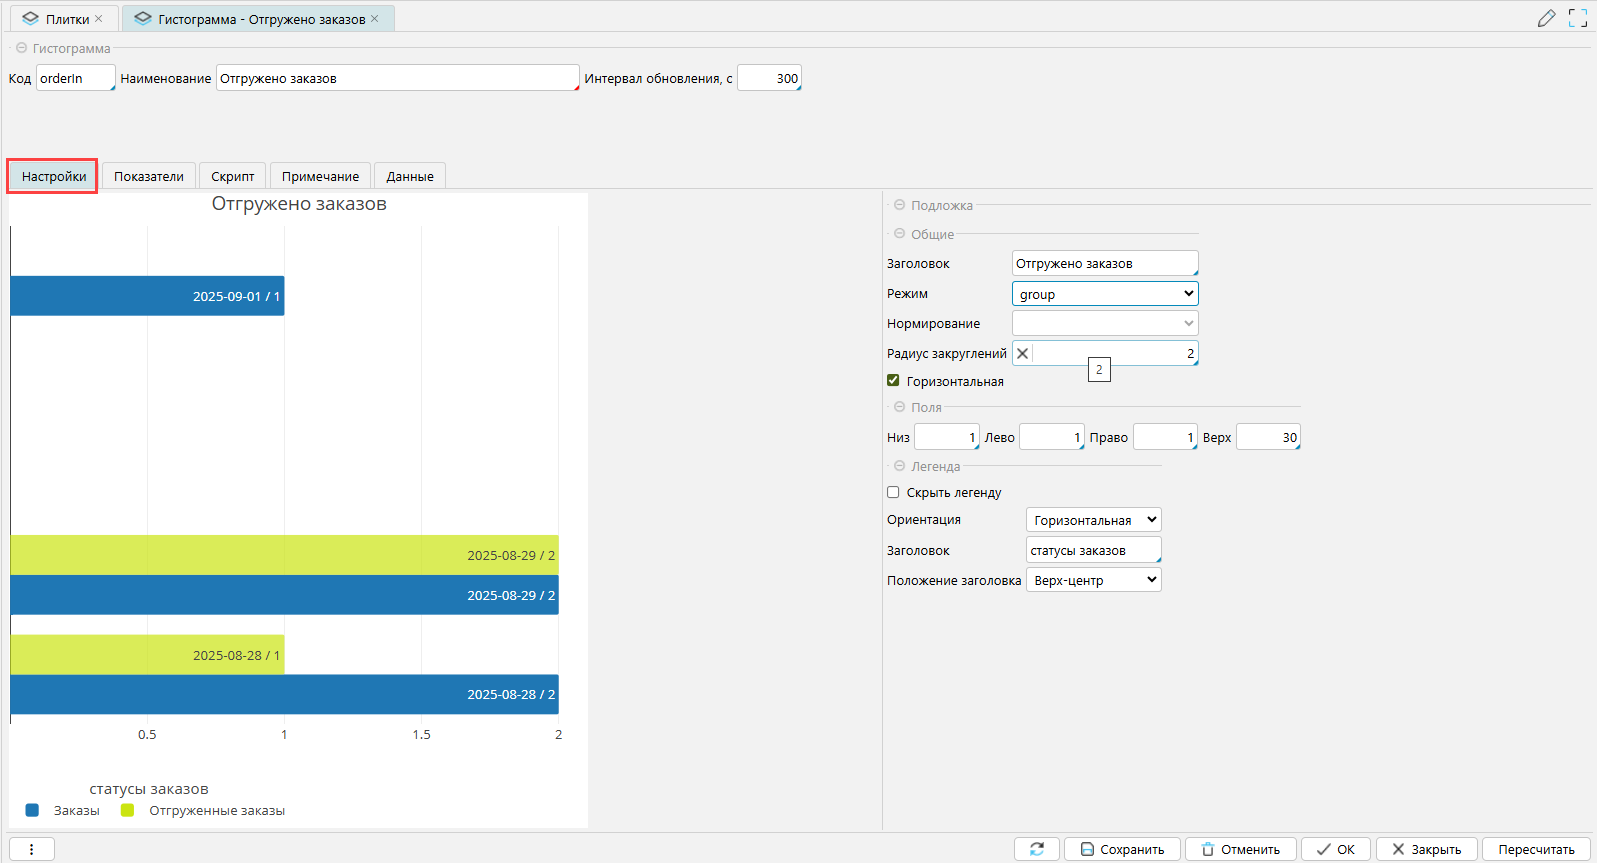Clear the Радиус закруглений value with X

click(x=1022, y=353)
